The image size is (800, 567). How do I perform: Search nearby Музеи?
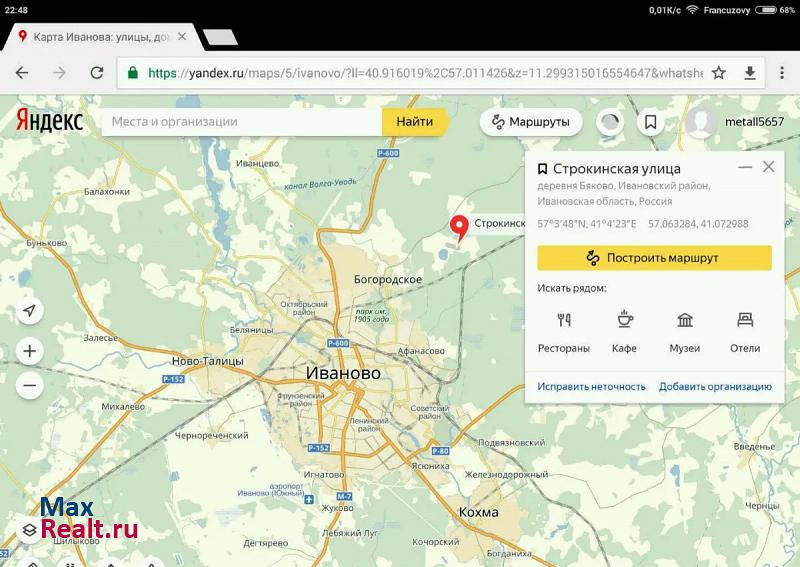pos(685,332)
